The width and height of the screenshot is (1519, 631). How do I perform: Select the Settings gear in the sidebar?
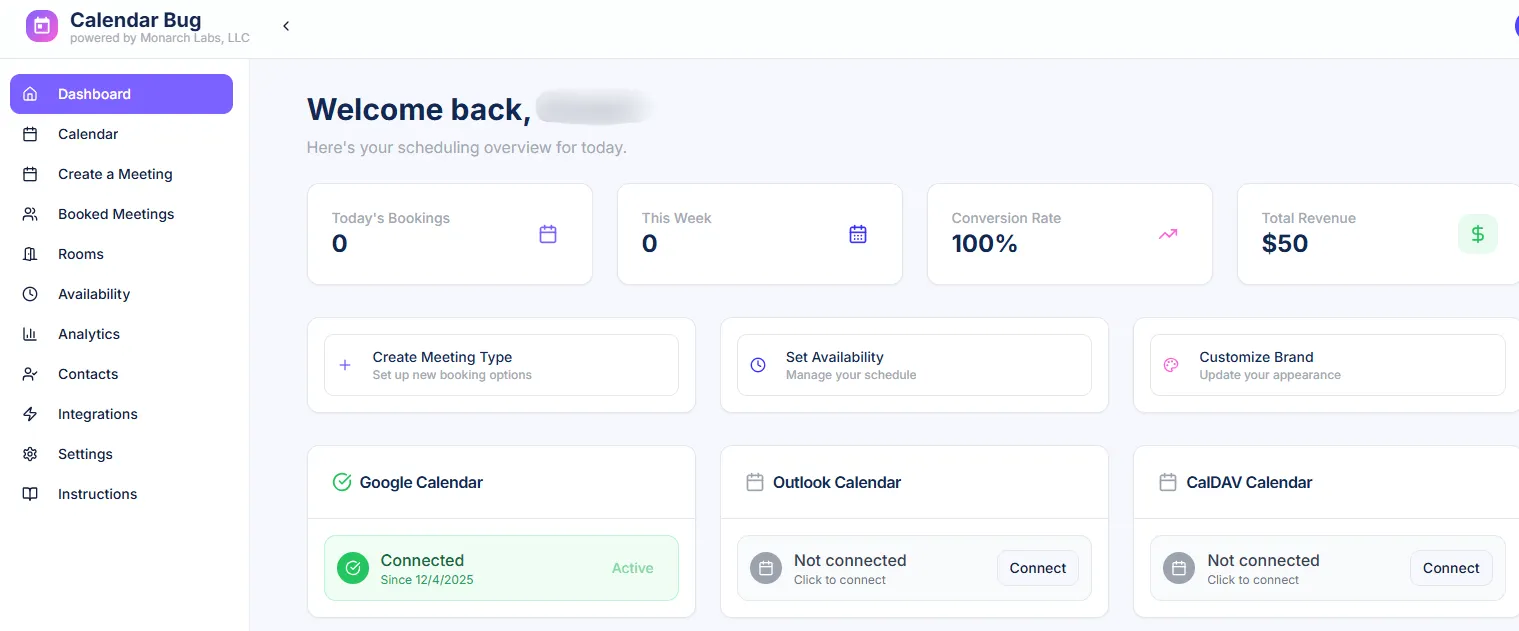(29, 453)
